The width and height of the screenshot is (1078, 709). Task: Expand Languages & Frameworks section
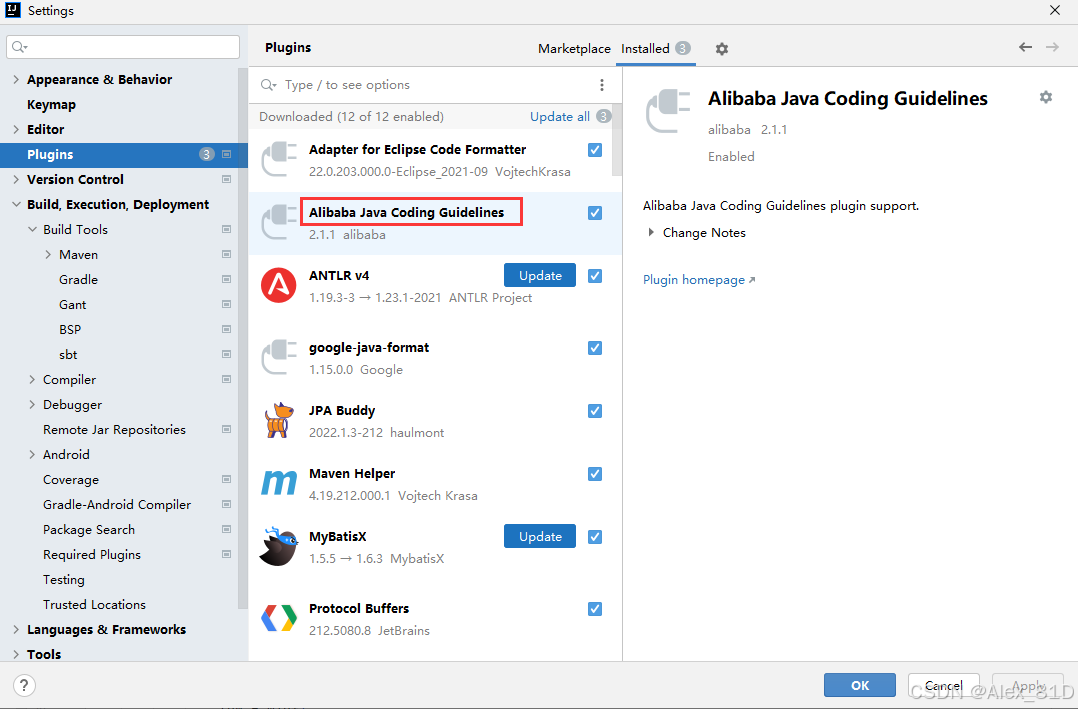[x=16, y=629]
